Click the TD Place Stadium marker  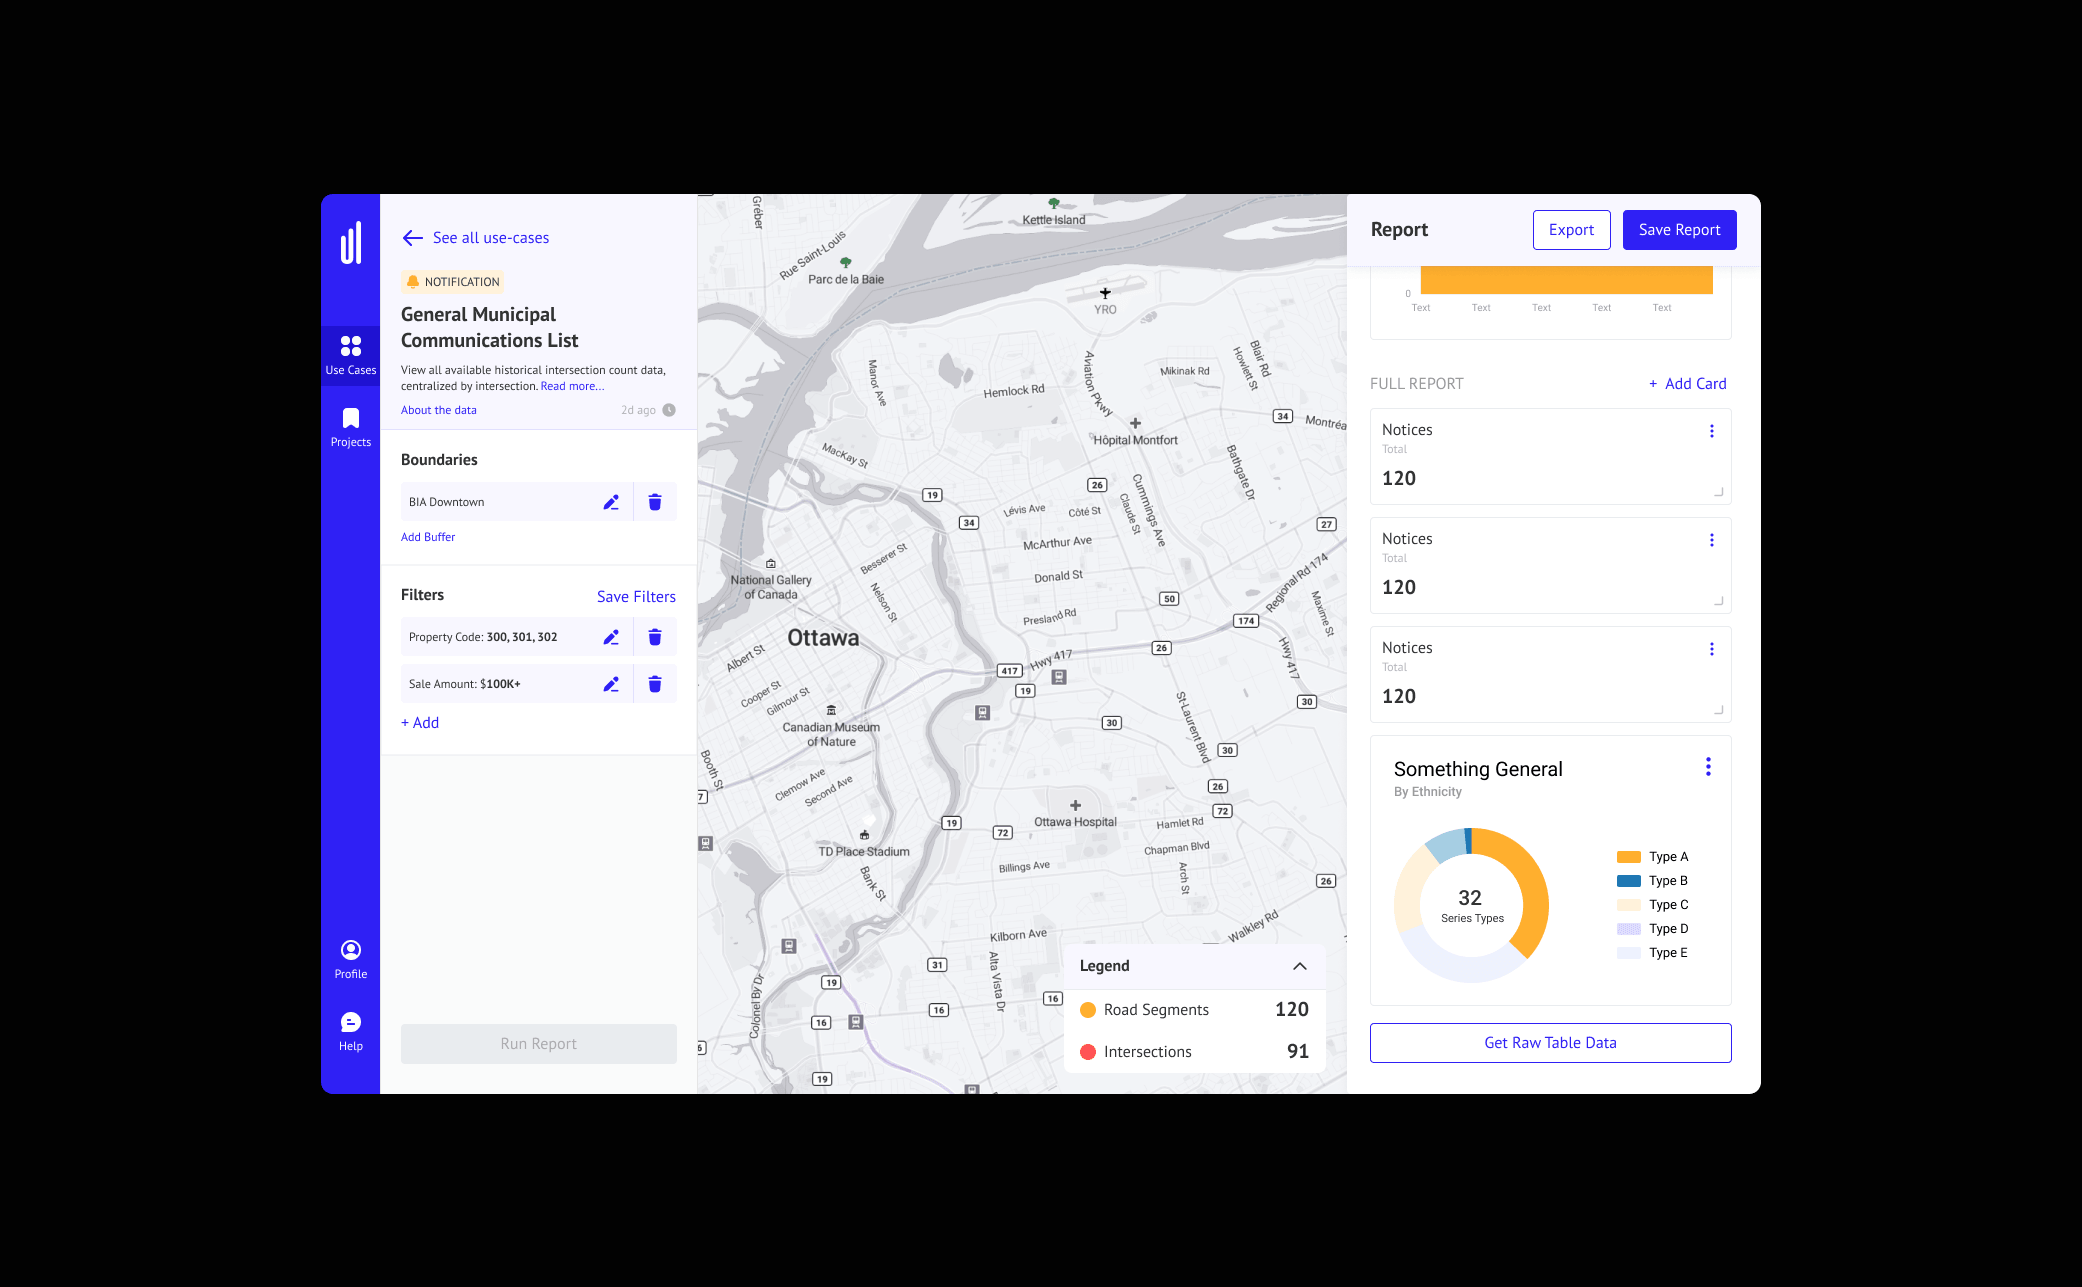865,835
